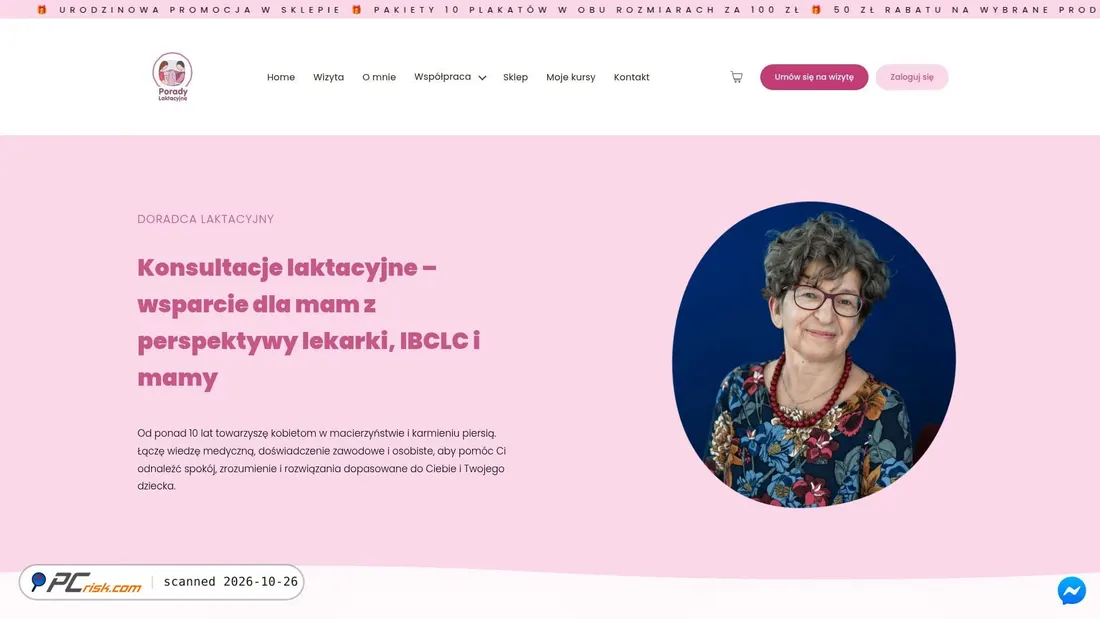Screen dimensions: 1100x619
Task: Click the circular portrait photo
Action: tap(814, 354)
